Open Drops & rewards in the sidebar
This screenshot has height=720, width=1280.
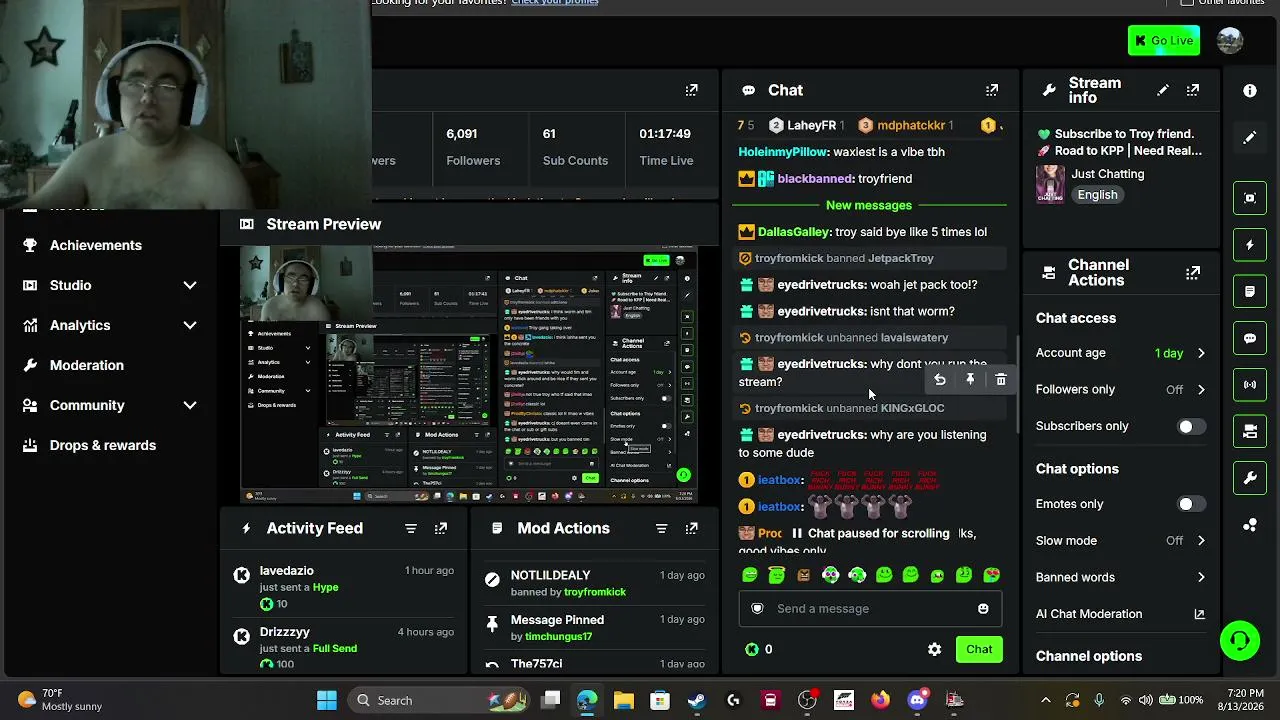(103, 445)
